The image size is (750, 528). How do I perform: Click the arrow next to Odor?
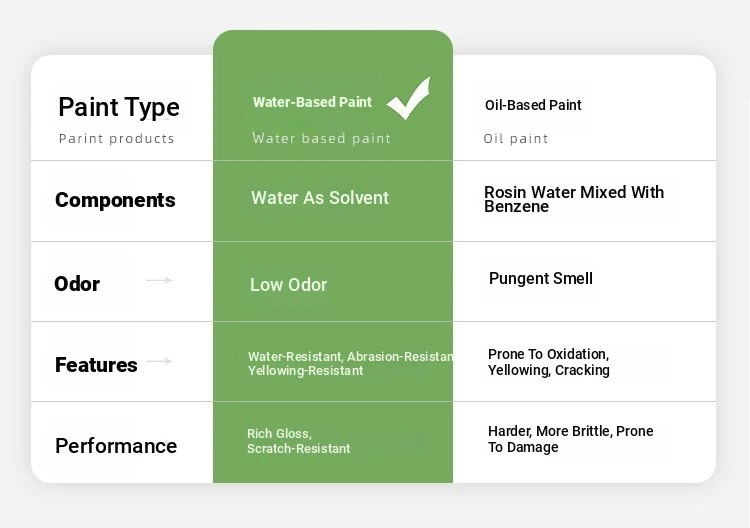point(159,281)
